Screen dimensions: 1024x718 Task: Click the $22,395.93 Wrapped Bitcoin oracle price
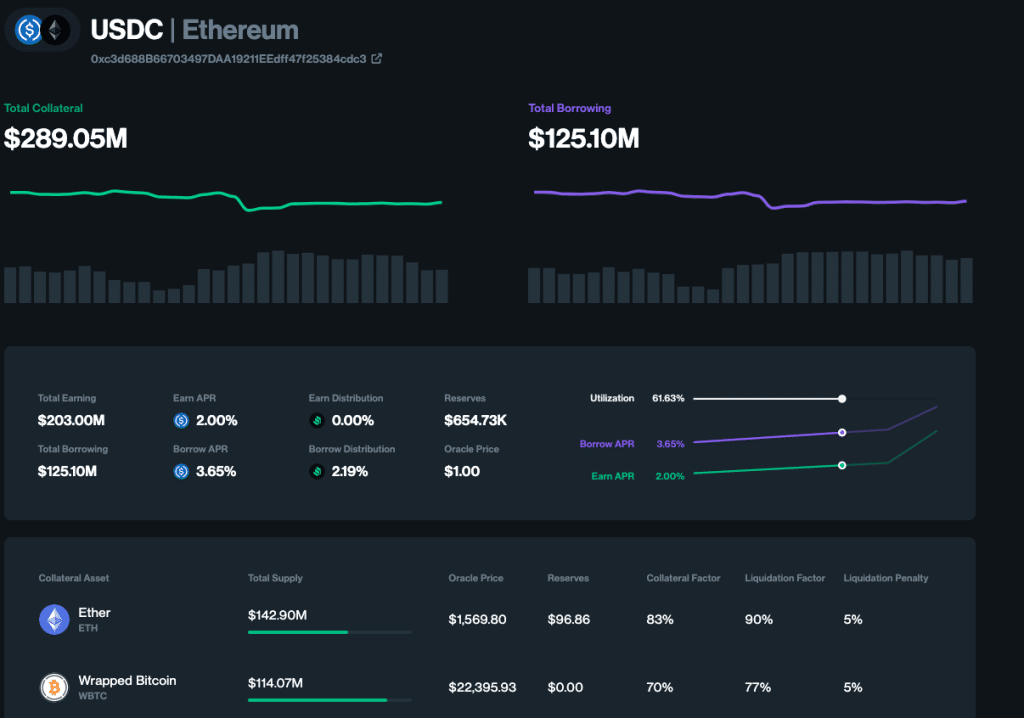coord(483,687)
